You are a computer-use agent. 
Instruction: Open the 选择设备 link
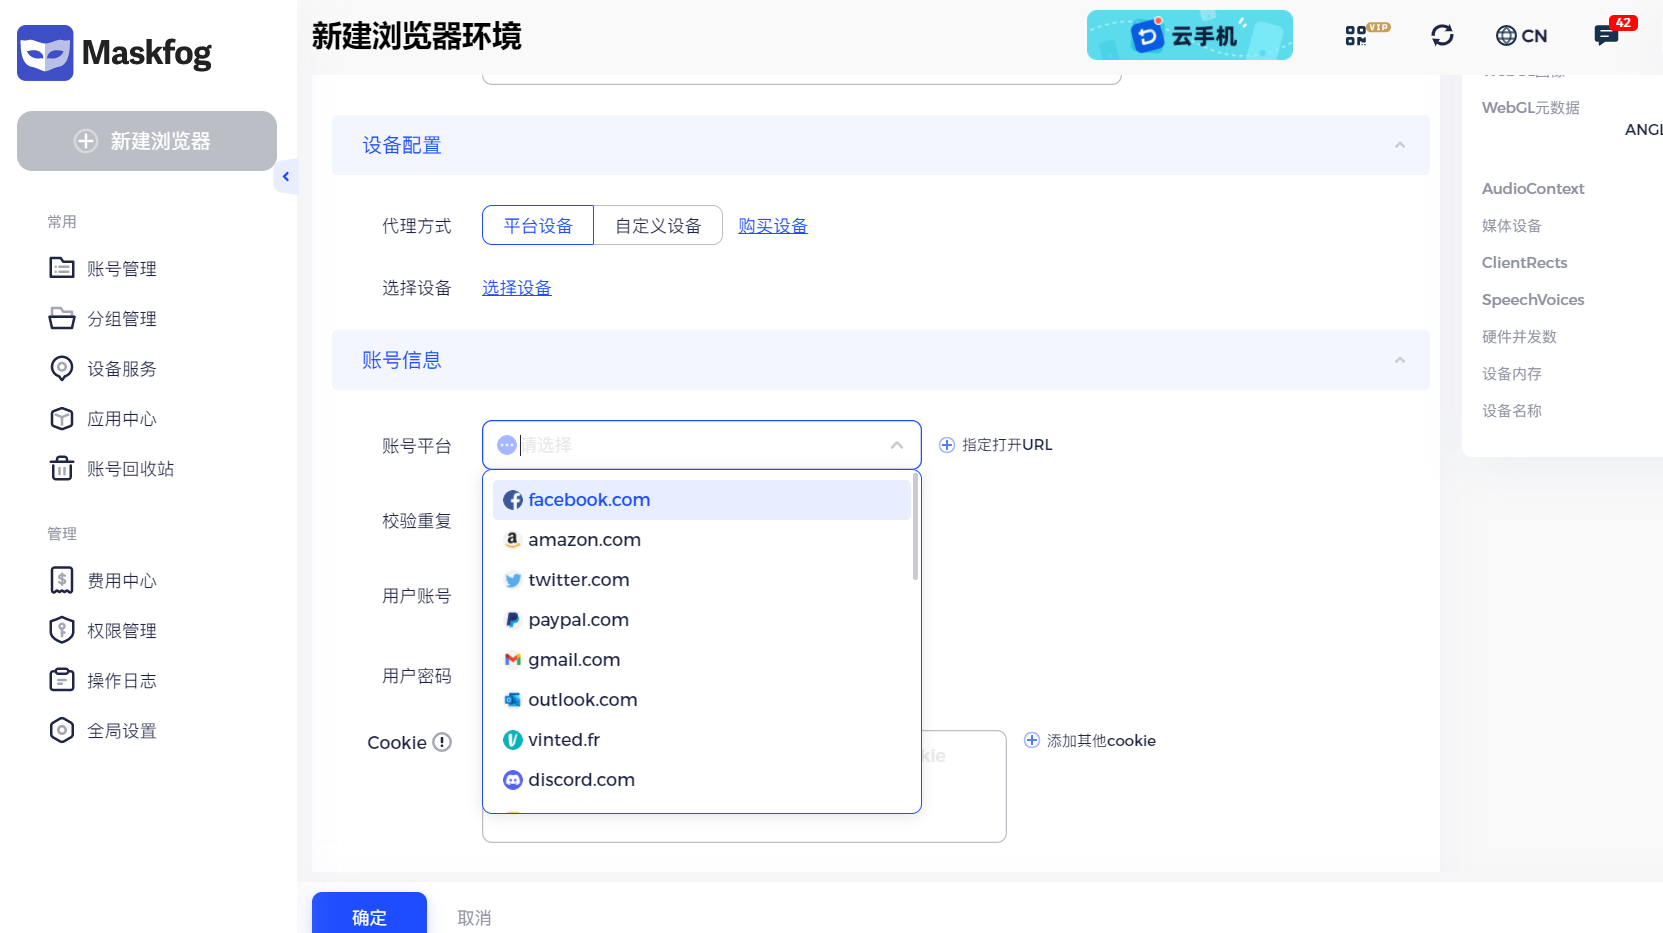[x=517, y=288]
